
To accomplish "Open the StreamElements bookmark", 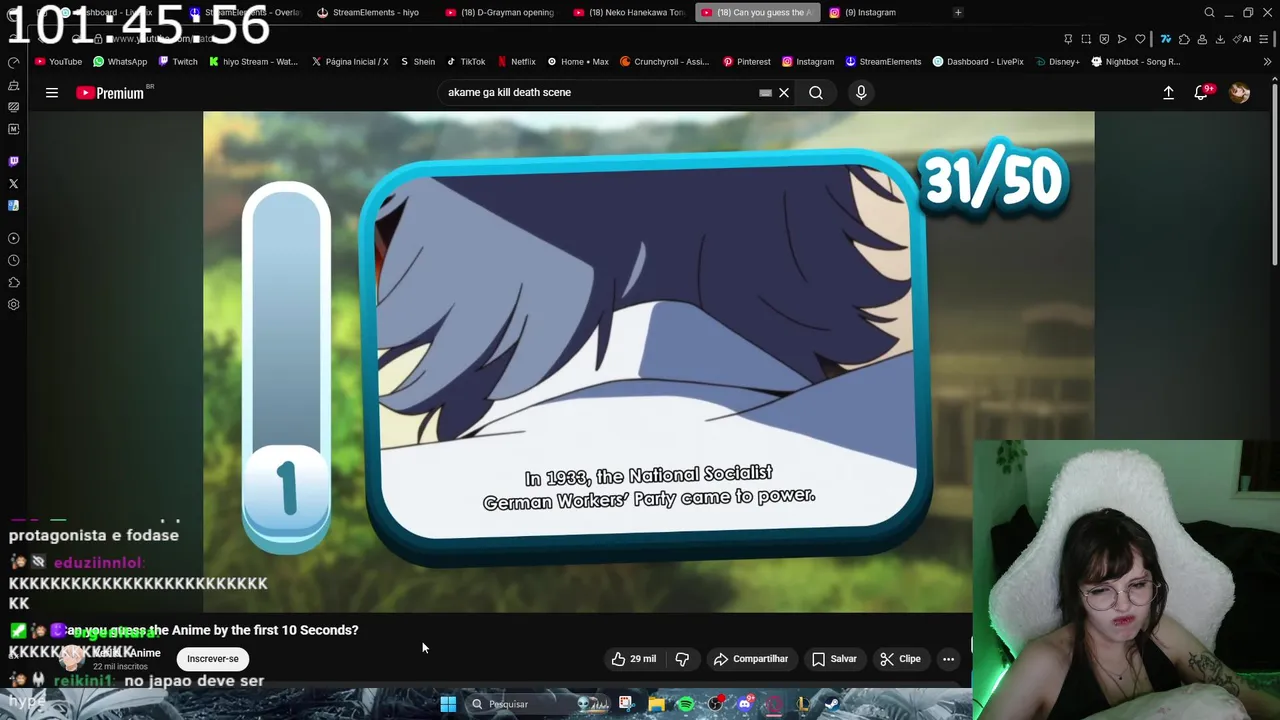I will click(x=883, y=62).
